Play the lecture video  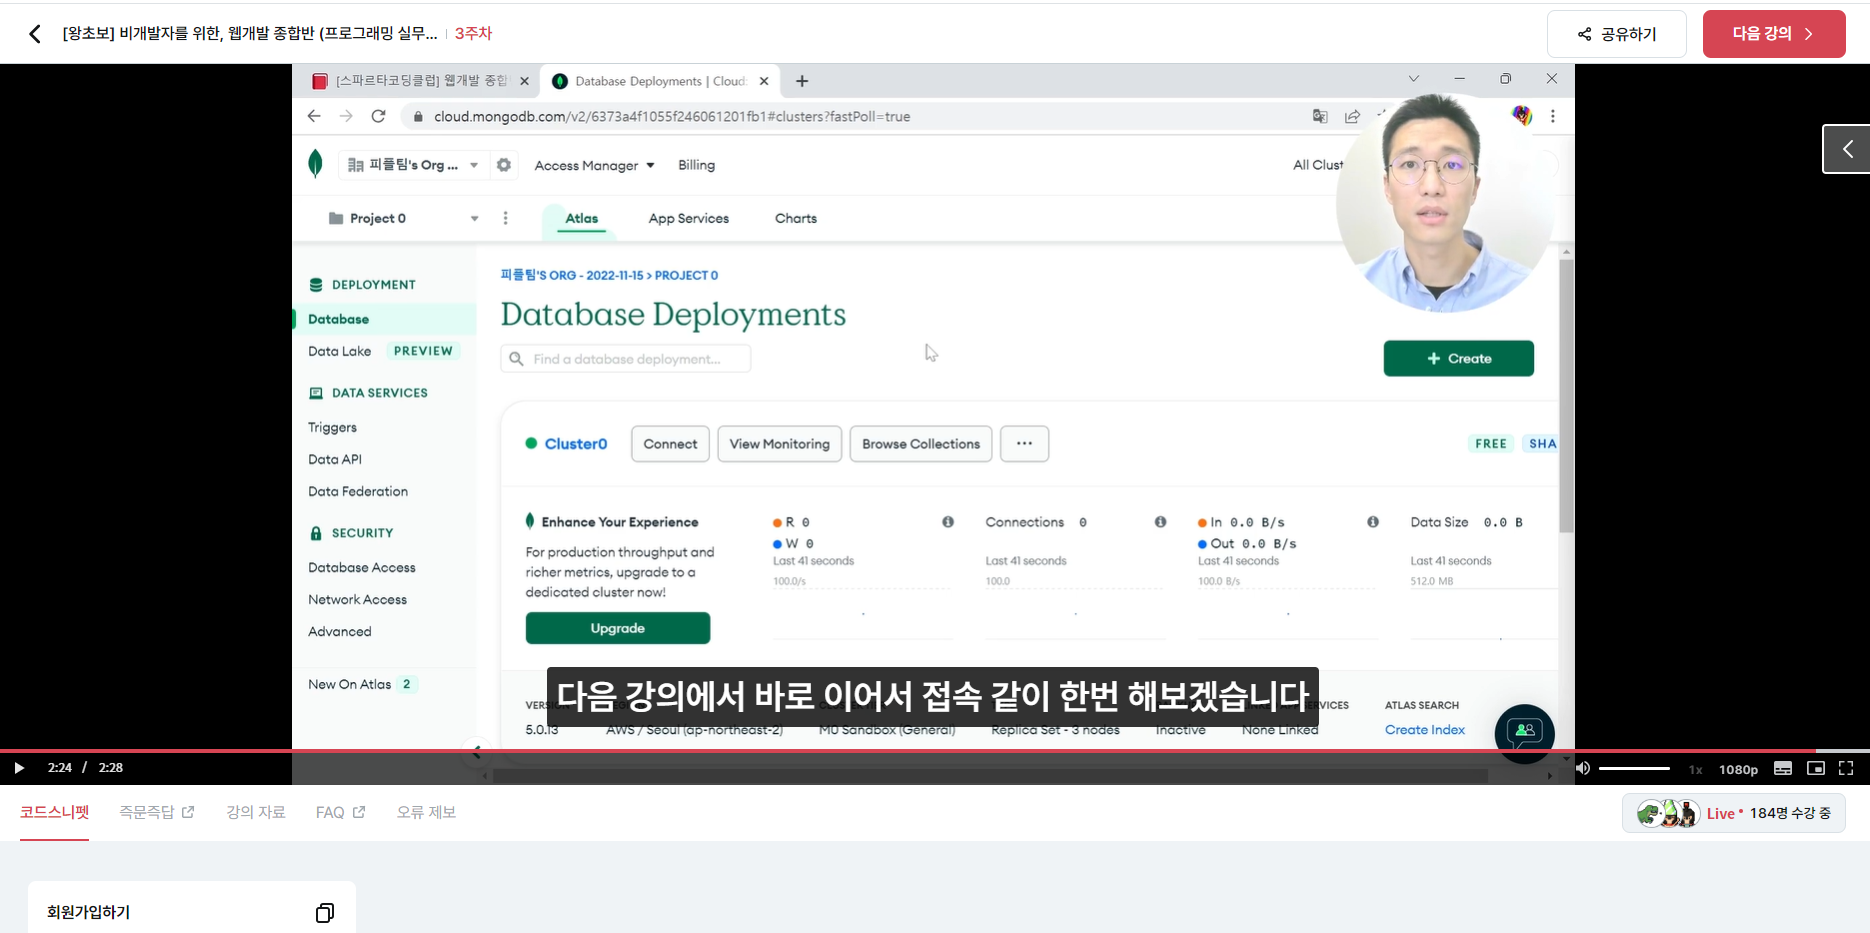pos(19,768)
